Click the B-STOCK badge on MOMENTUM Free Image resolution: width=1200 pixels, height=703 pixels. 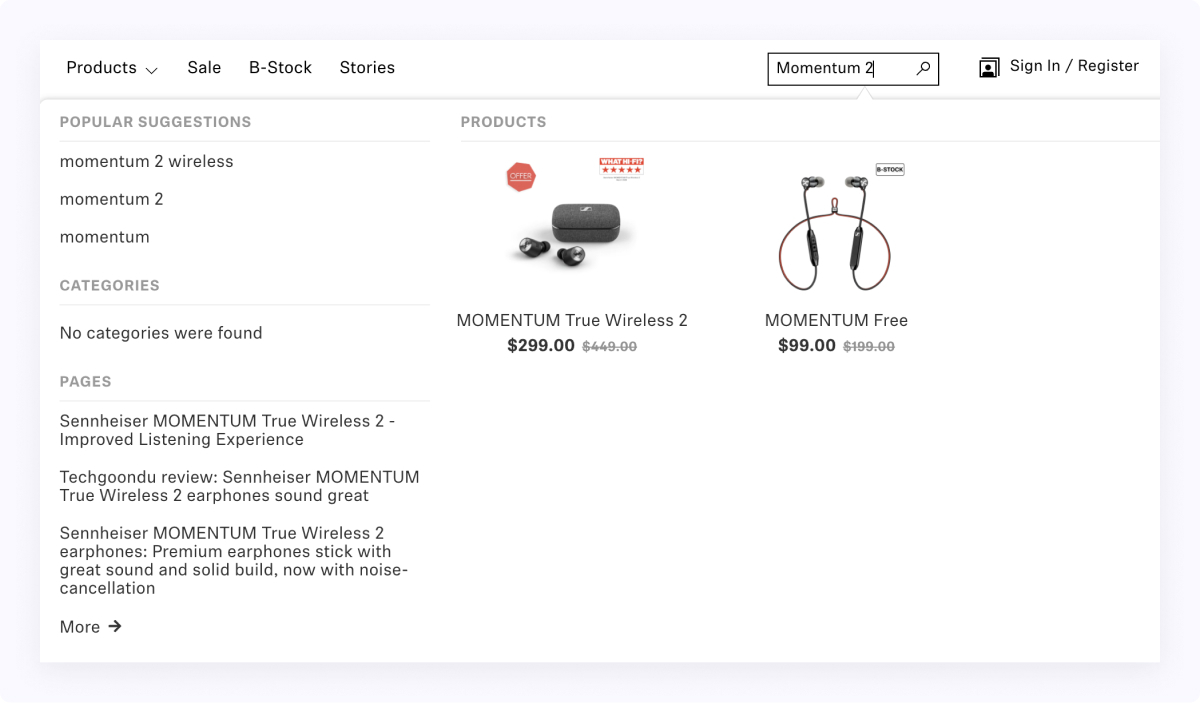click(889, 169)
